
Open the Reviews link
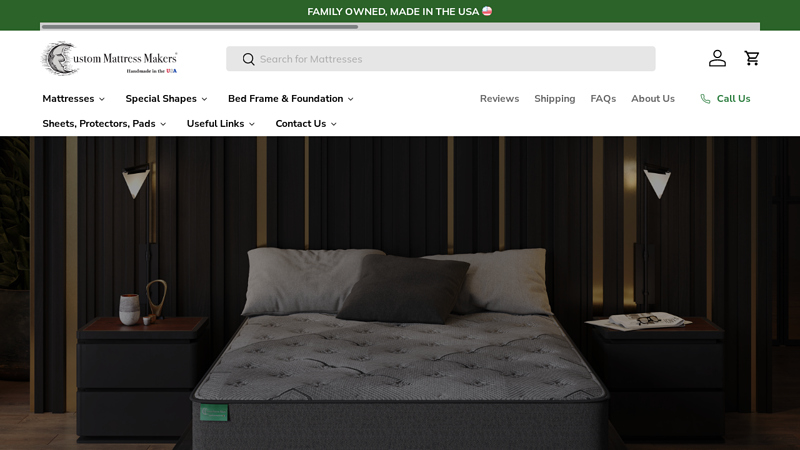[x=499, y=98]
